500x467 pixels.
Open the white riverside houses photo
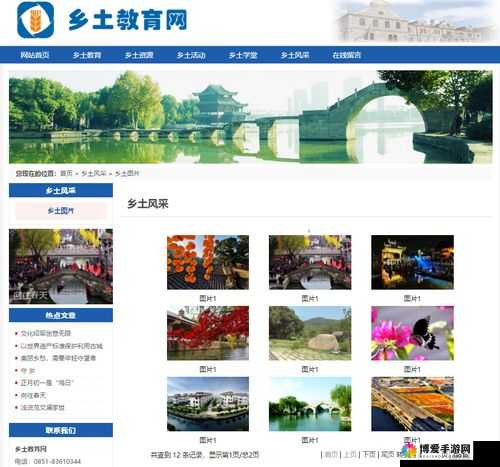click(208, 404)
